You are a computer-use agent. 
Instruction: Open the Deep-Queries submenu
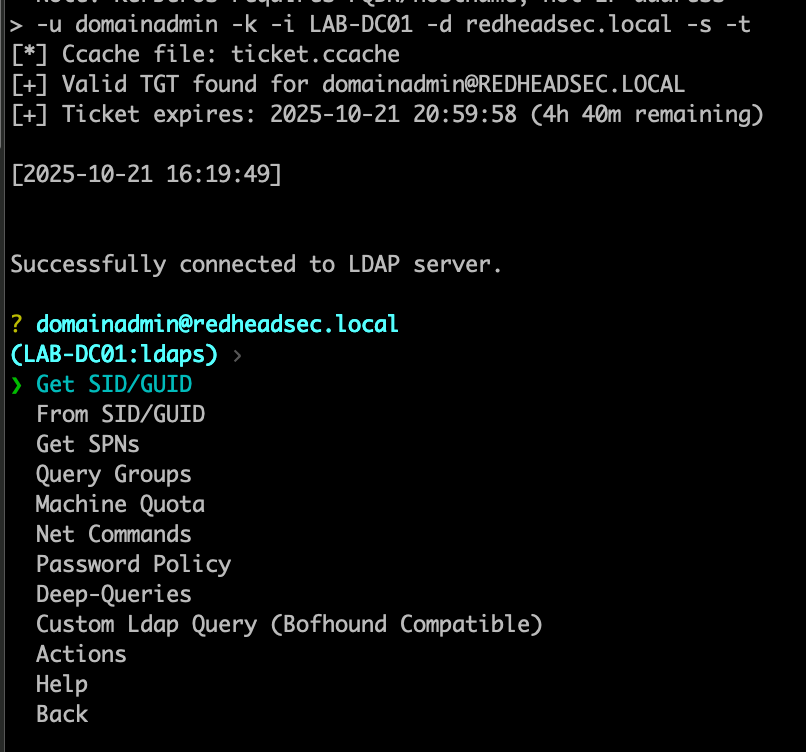click(113, 594)
